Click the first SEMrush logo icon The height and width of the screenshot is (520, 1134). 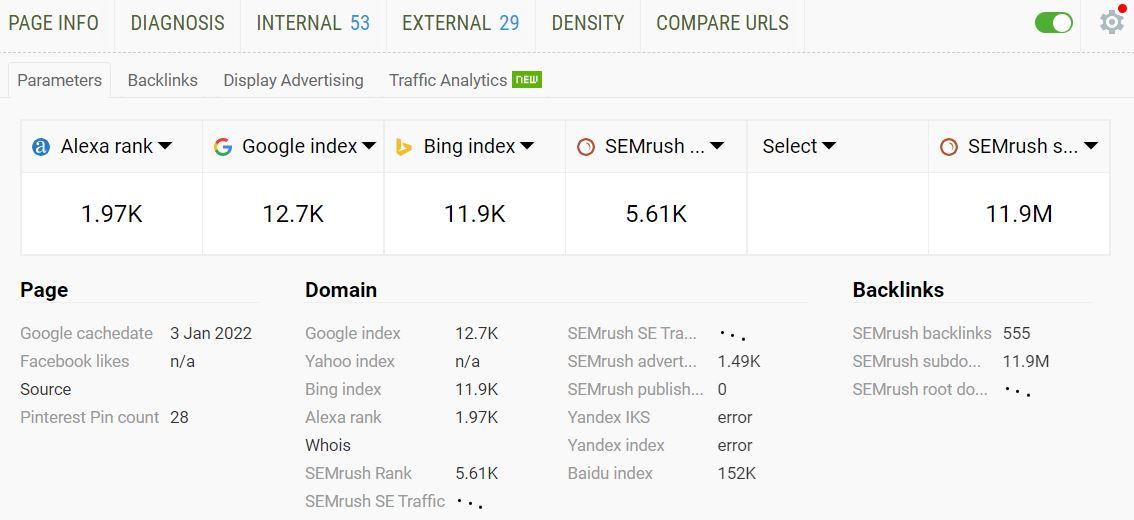point(586,147)
